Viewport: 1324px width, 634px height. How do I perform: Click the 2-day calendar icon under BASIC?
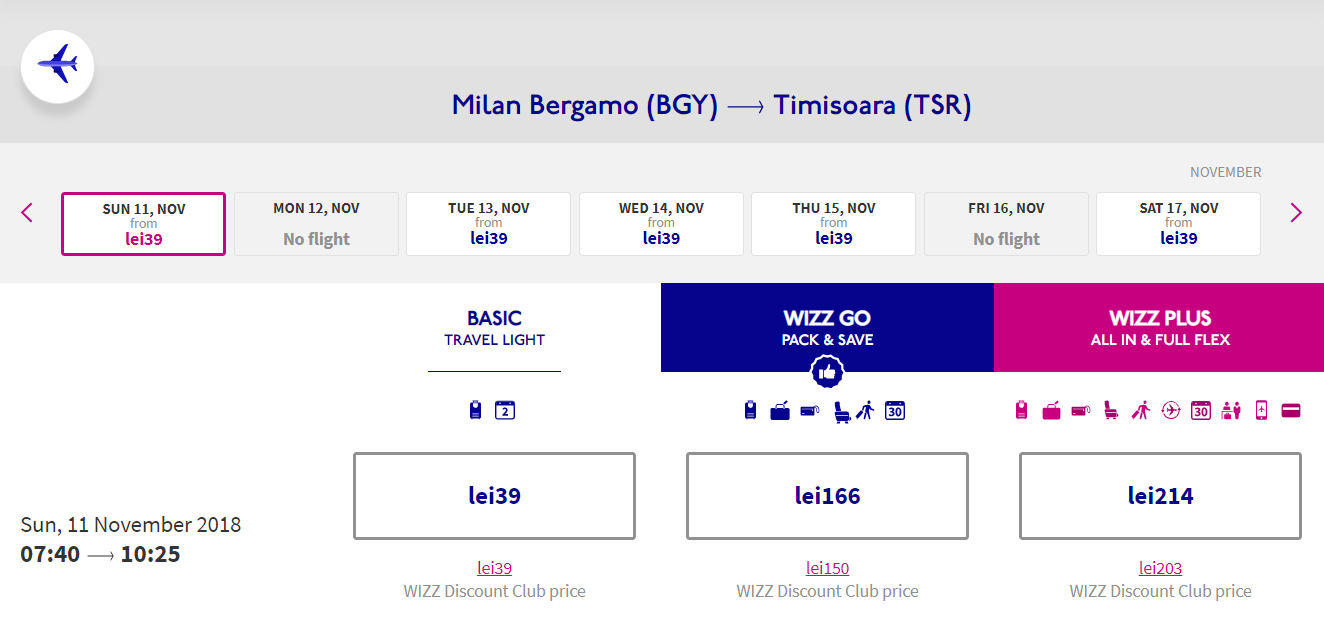point(505,410)
